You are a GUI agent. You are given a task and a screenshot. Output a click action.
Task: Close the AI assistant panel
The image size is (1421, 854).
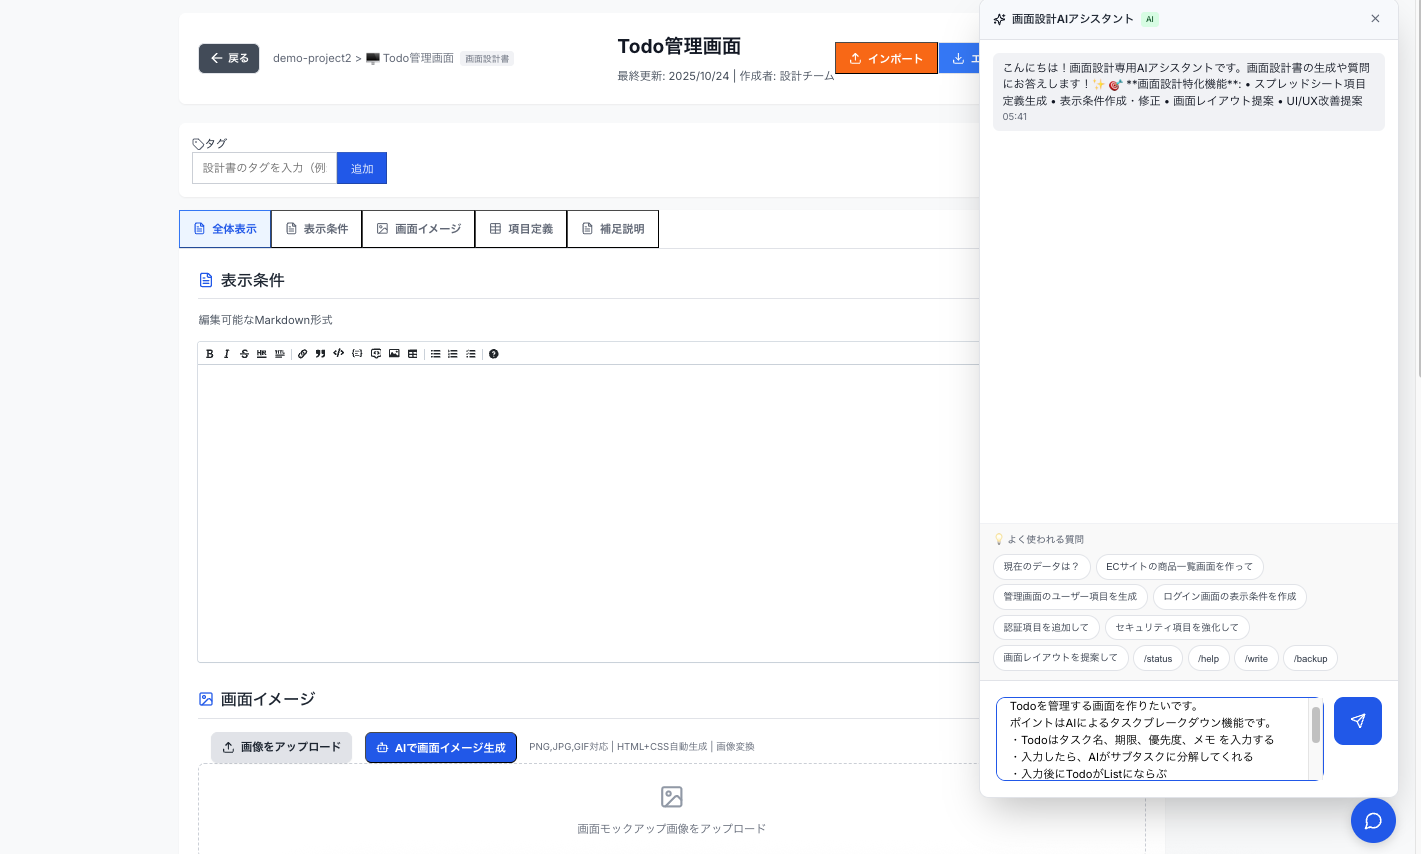pyautogui.click(x=1375, y=19)
